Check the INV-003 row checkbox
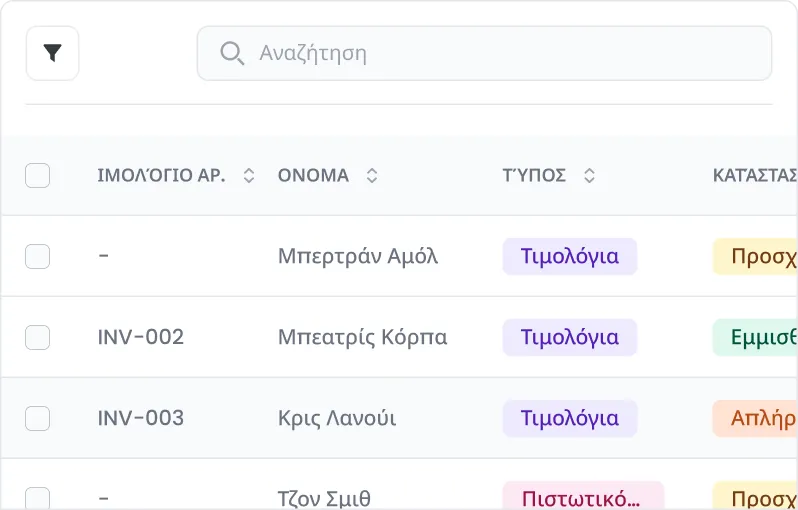Screen dimensions: 798x510 tap(38, 418)
